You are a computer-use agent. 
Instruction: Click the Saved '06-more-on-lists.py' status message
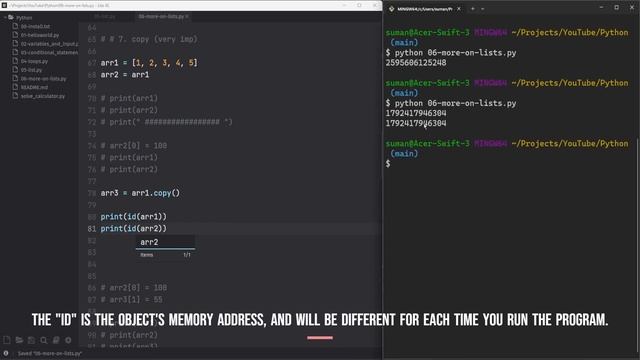(49, 353)
